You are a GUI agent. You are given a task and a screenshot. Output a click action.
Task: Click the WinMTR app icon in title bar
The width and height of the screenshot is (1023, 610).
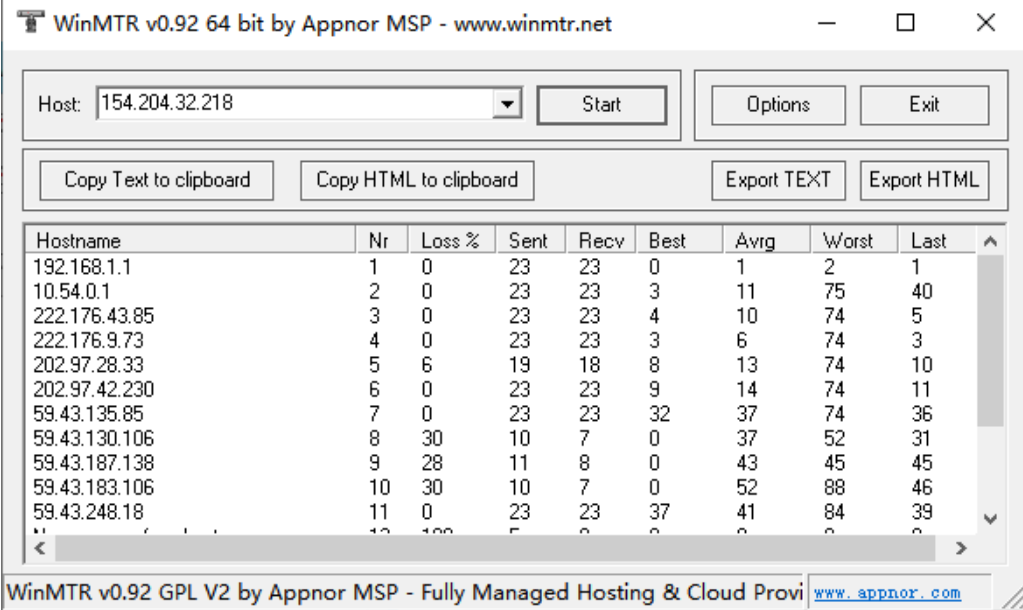pos(30,23)
